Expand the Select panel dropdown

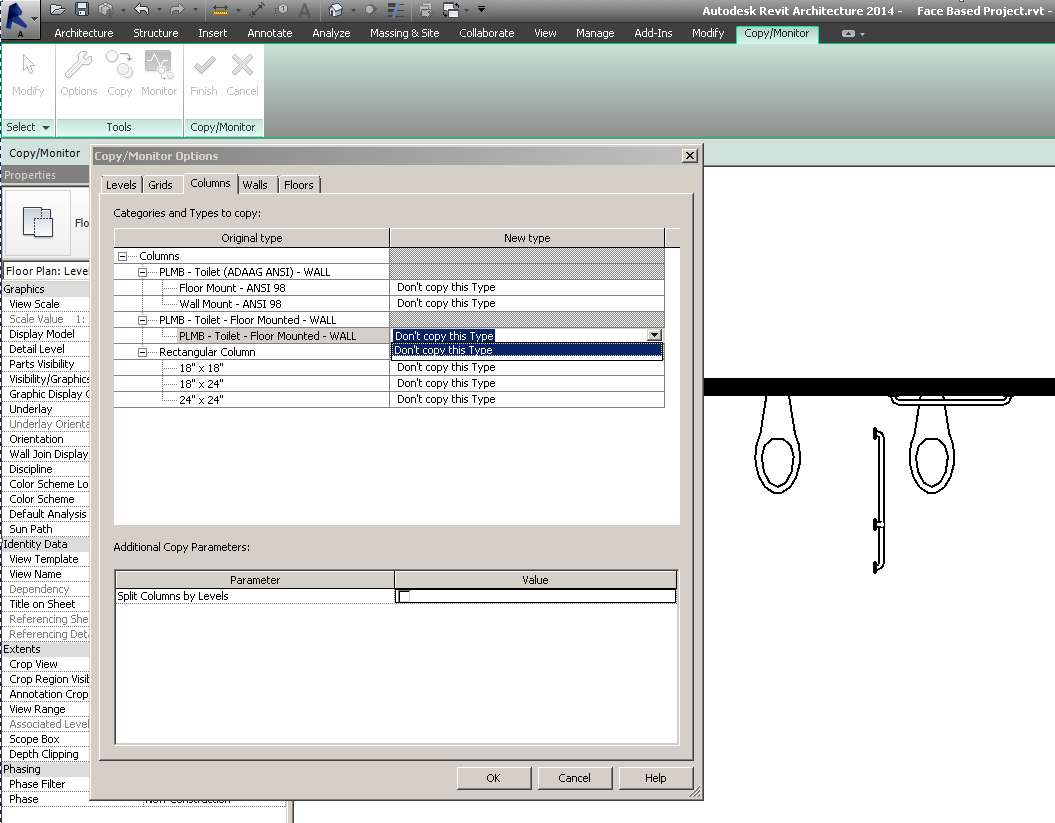coord(46,128)
